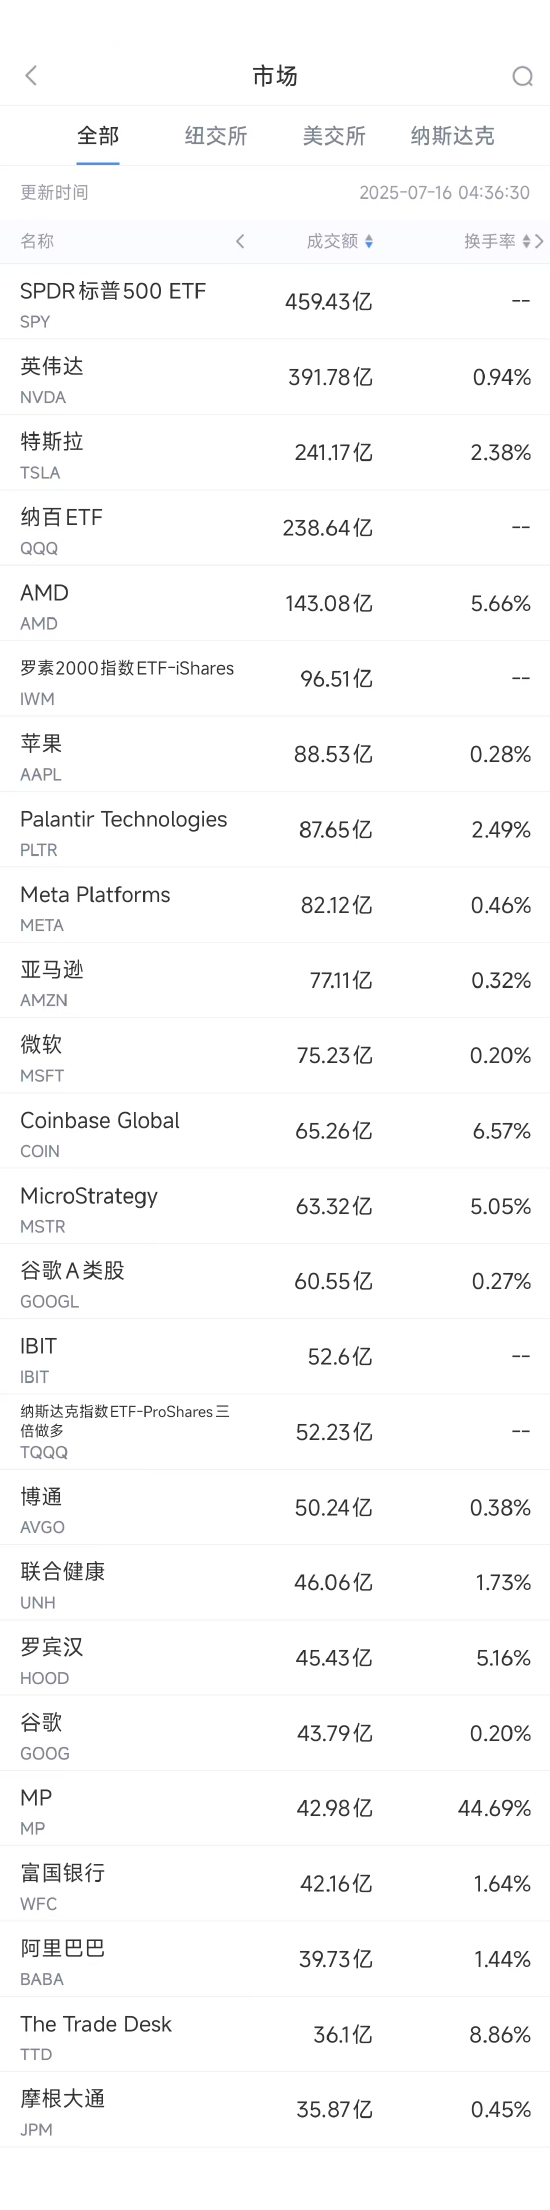Switch to the 纽交所 tab

(x=216, y=136)
